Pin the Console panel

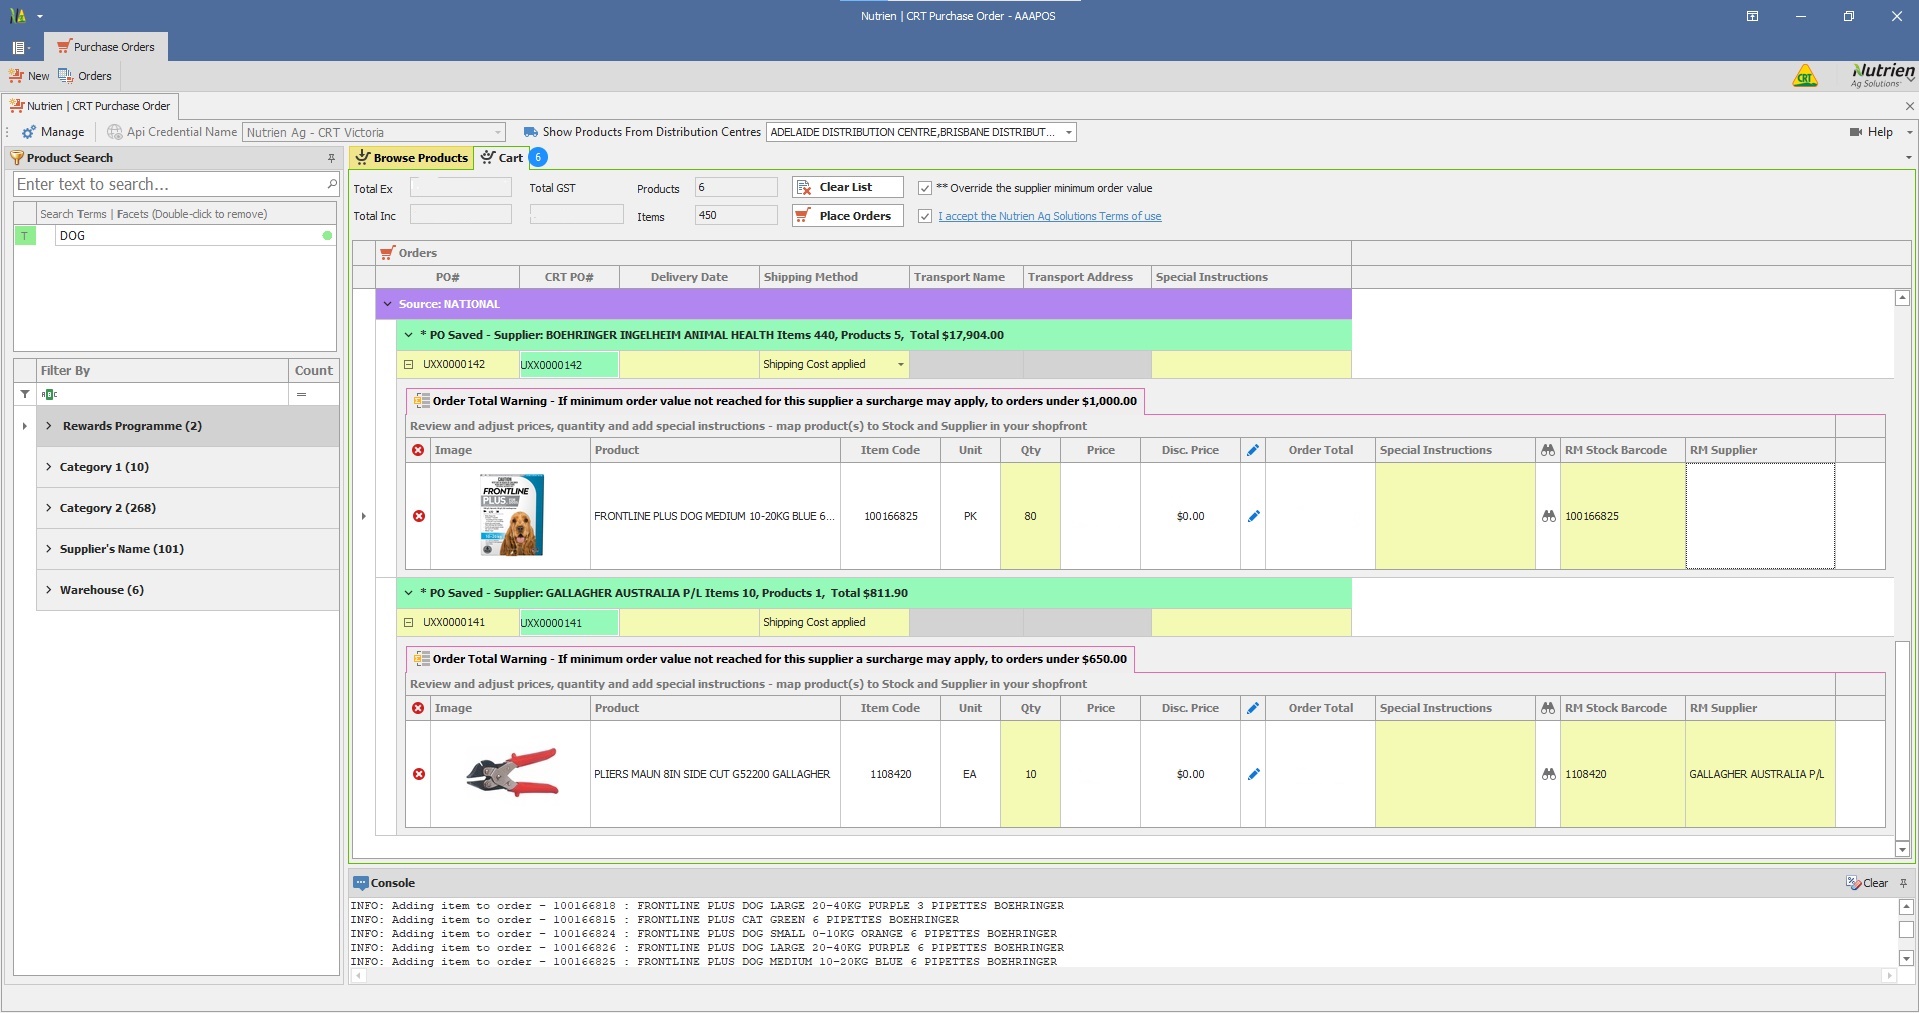(1903, 883)
